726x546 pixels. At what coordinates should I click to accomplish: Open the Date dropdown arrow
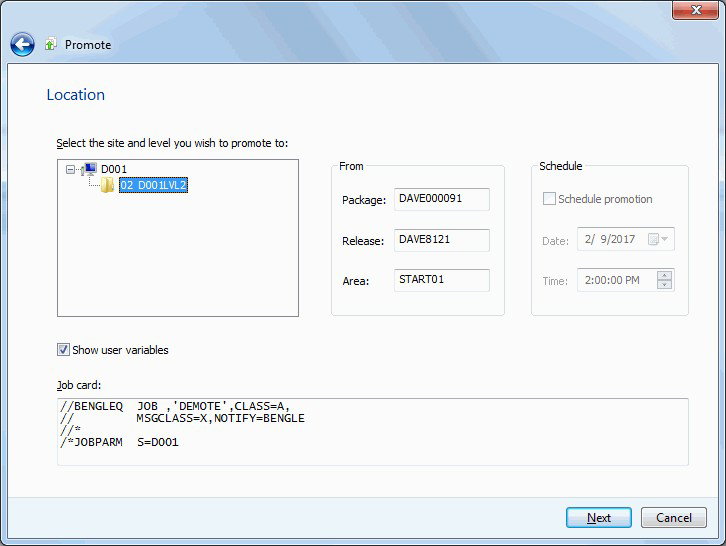[x=665, y=239]
